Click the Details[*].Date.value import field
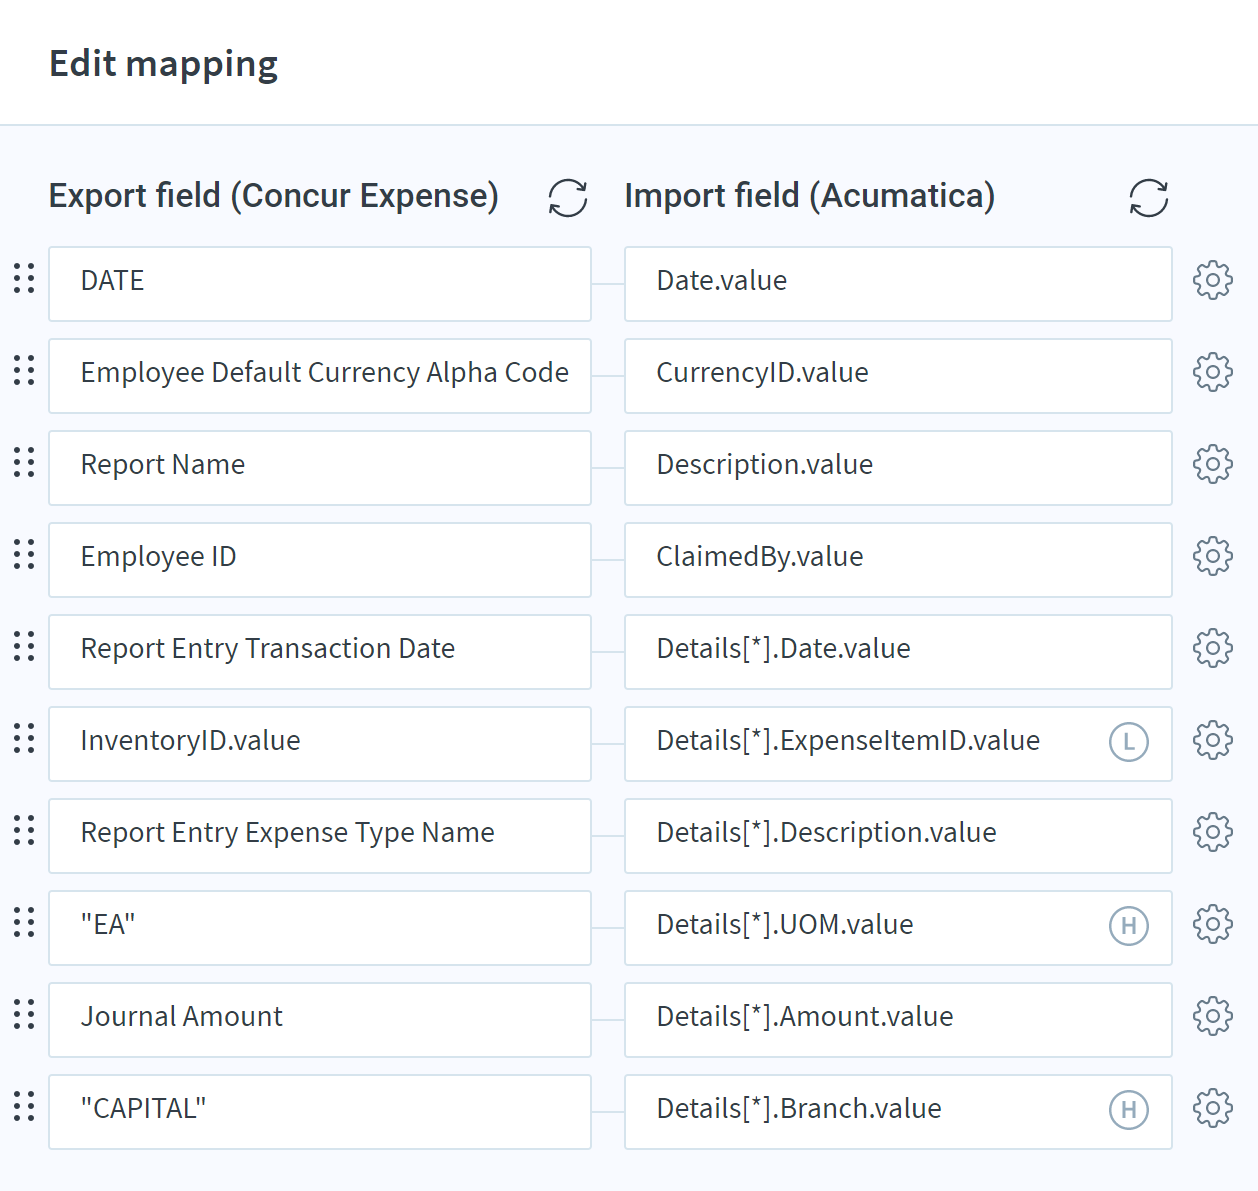The height and width of the screenshot is (1191, 1258). pos(898,652)
